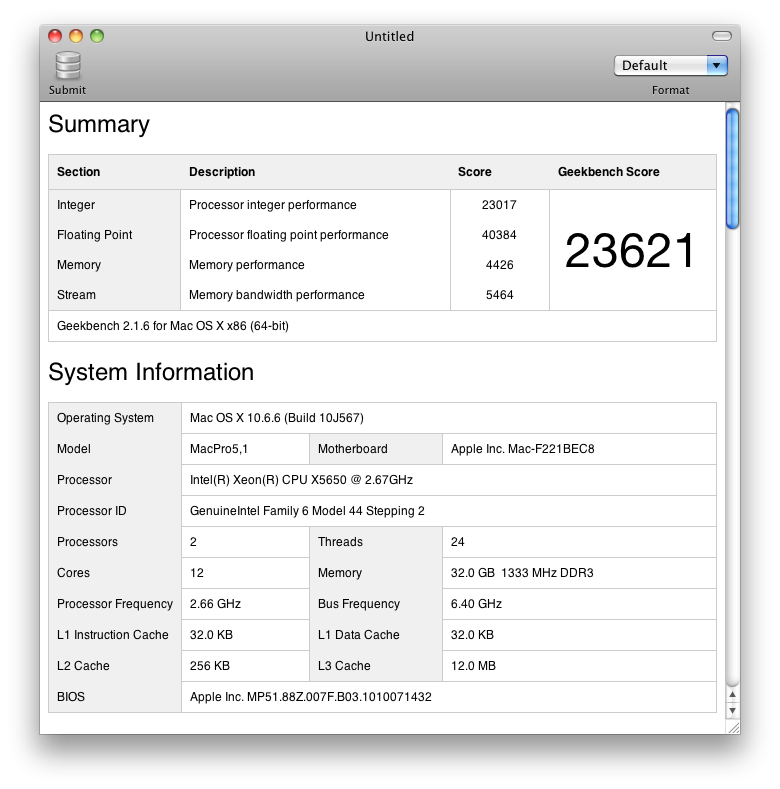Click the GenuineIntel Family 6 processor ID
The image size is (780, 789).
click(307, 511)
